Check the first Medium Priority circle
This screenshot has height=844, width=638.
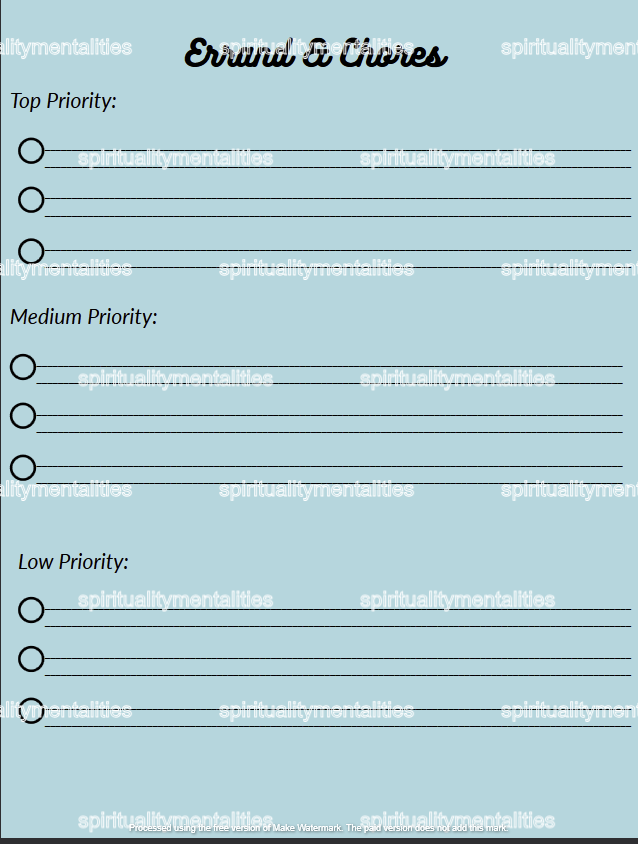click(23, 367)
